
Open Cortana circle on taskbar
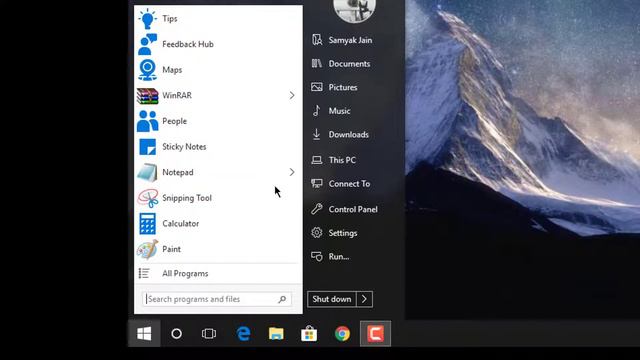(x=176, y=334)
